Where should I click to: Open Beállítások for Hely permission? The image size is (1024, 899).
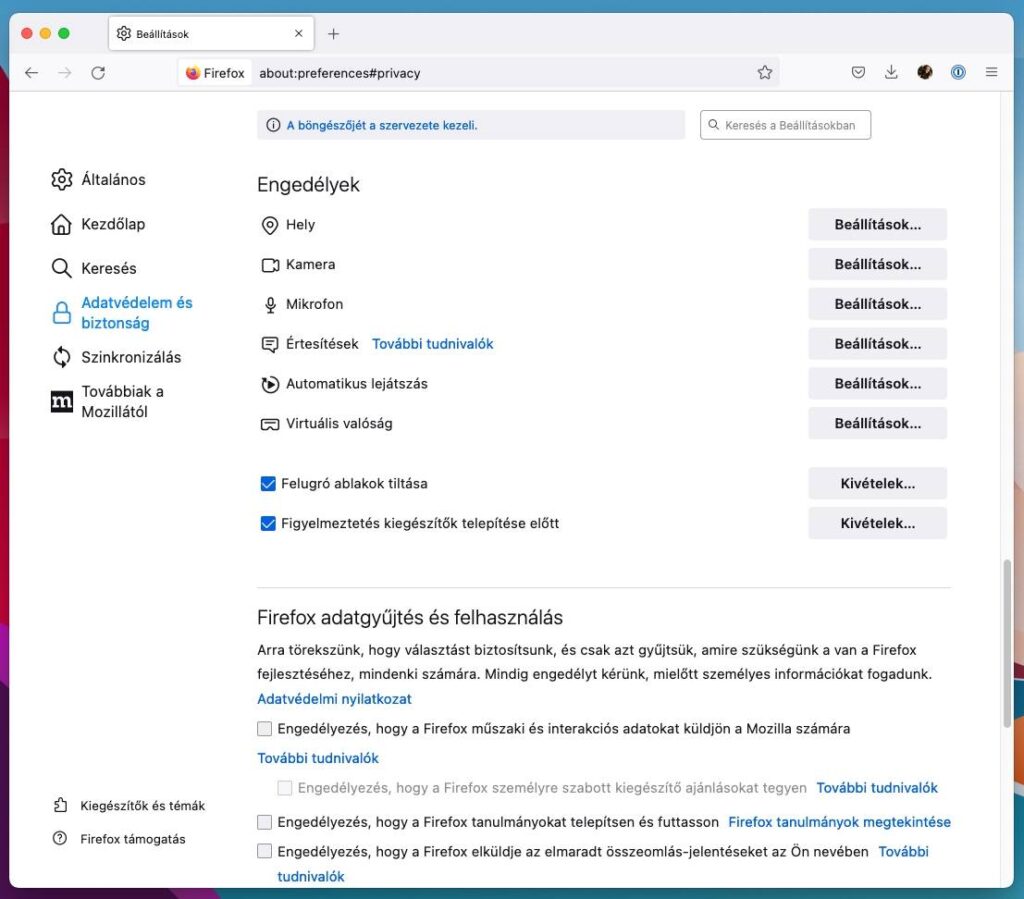[x=877, y=225]
